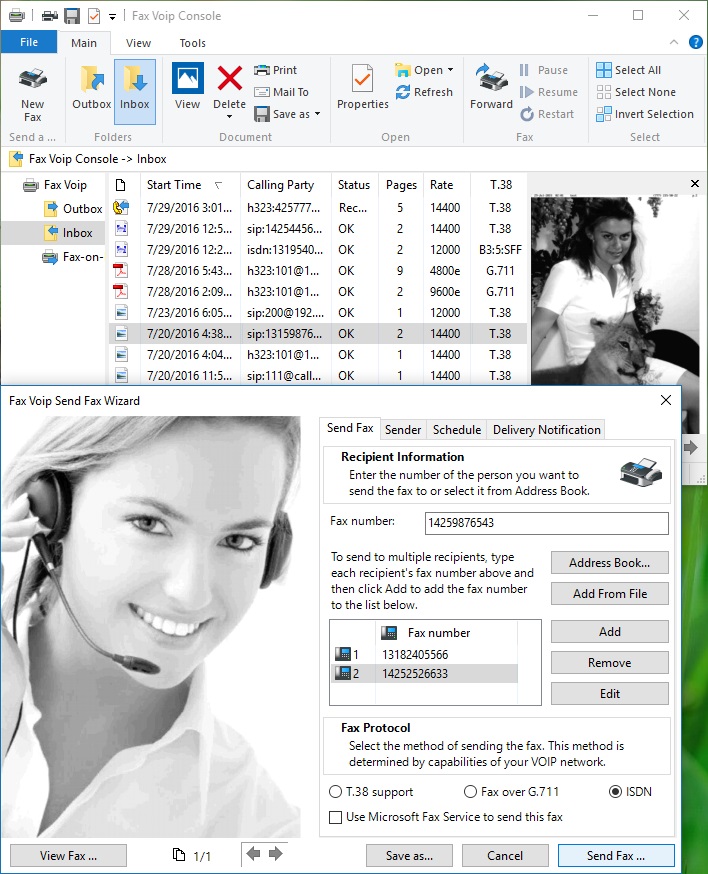Click the Mail To icon

coord(262,92)
